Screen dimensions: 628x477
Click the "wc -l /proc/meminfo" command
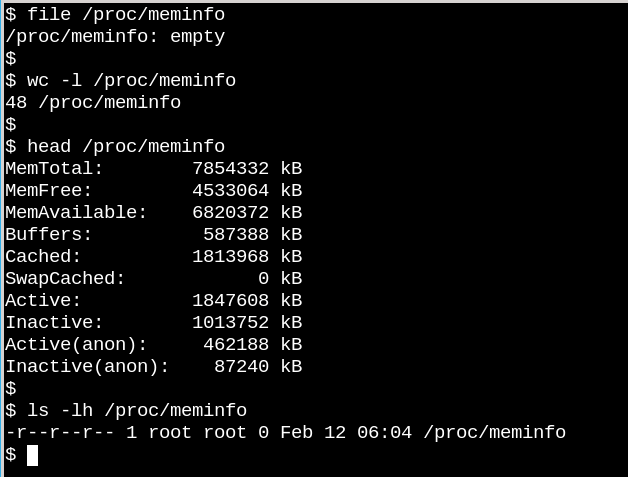[131, 81]
